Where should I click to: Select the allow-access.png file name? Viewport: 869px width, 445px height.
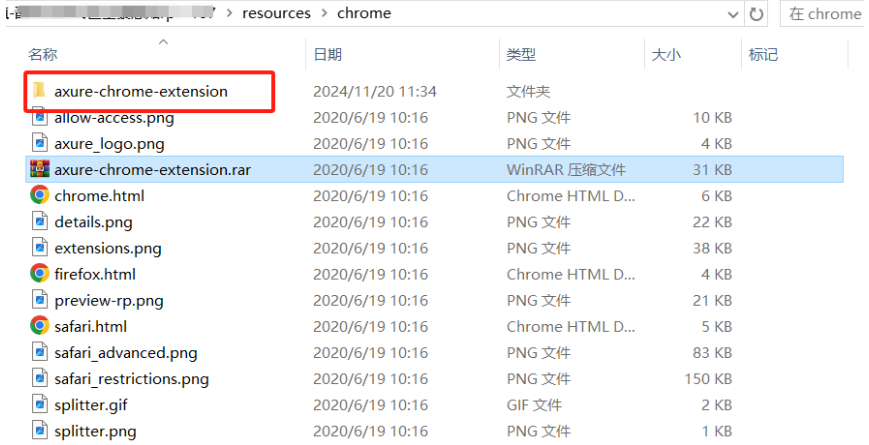(114, 118)
